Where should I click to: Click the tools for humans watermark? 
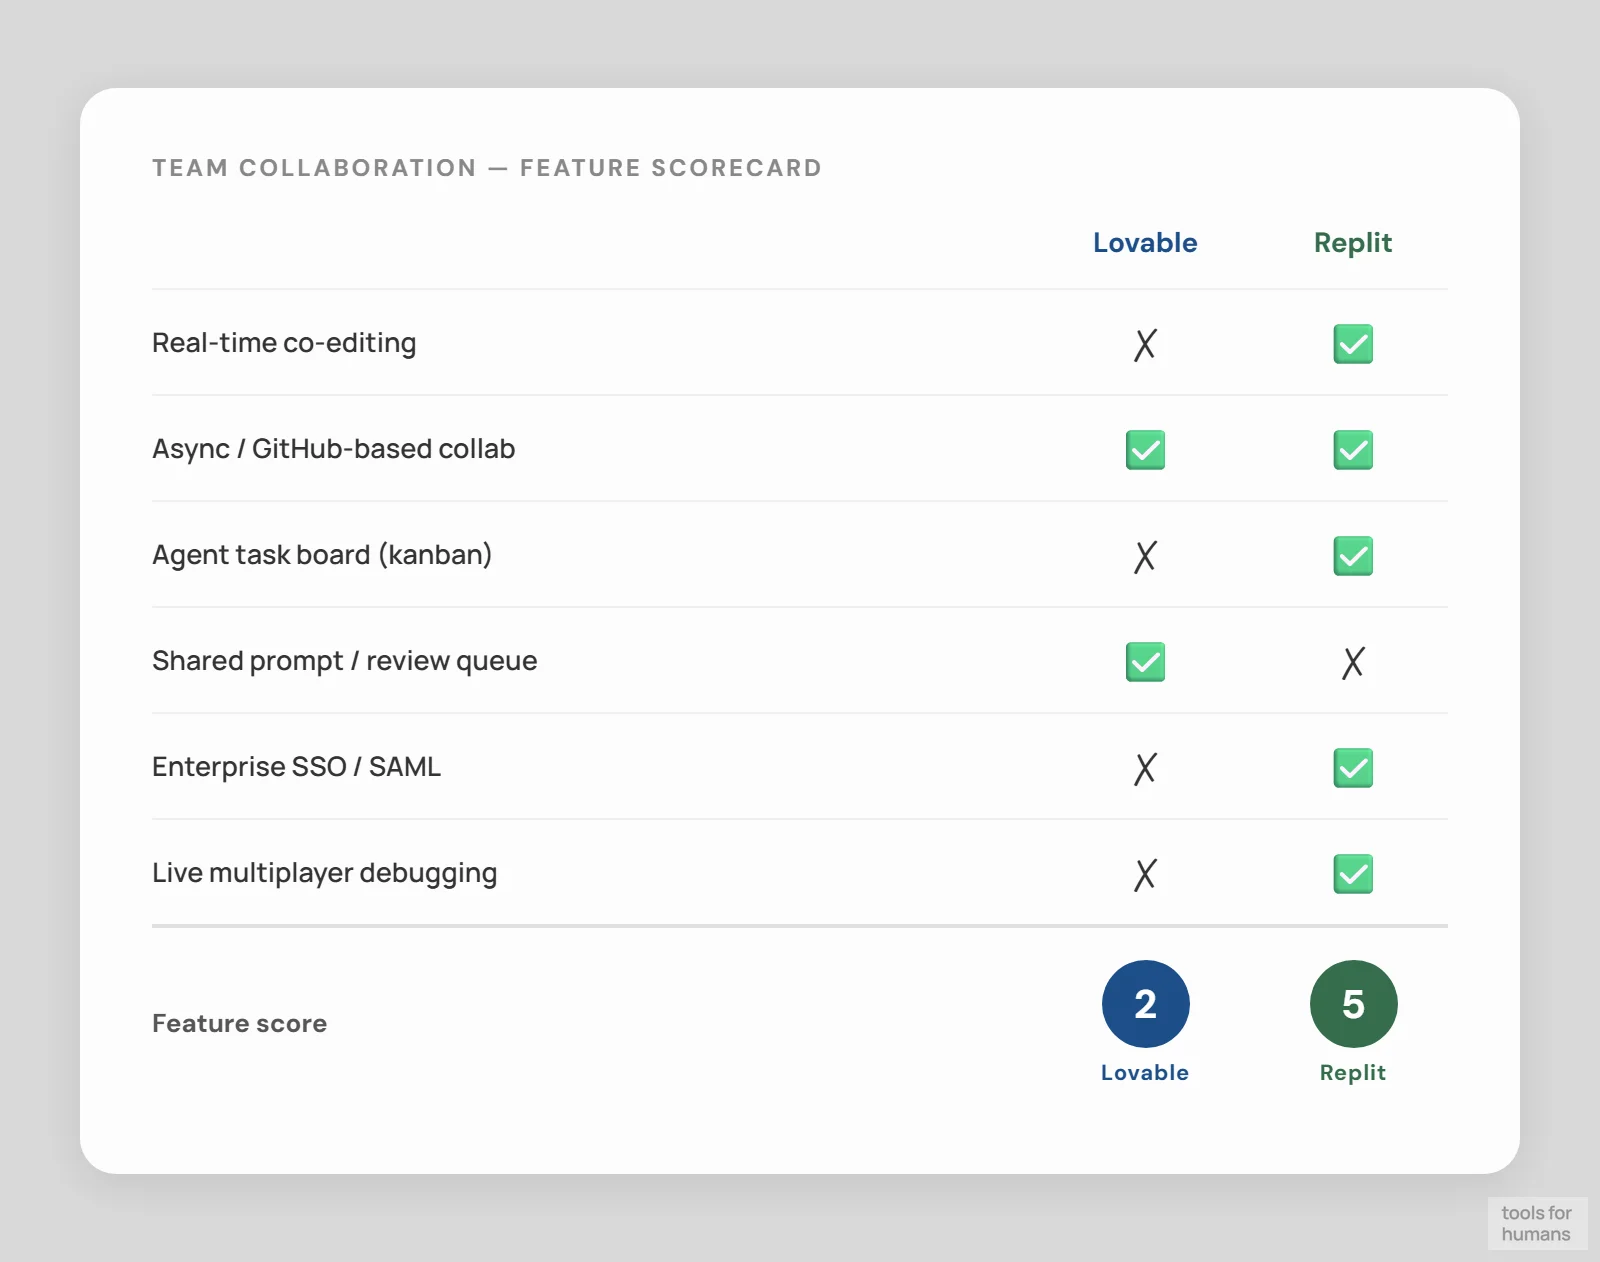click(1536, 1223)
